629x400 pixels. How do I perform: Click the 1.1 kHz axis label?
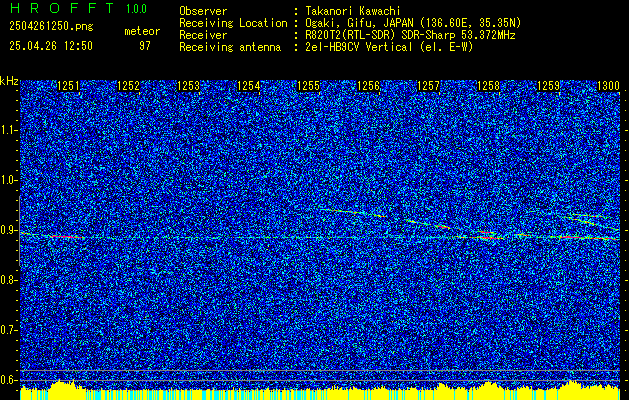tap(8, 130)
